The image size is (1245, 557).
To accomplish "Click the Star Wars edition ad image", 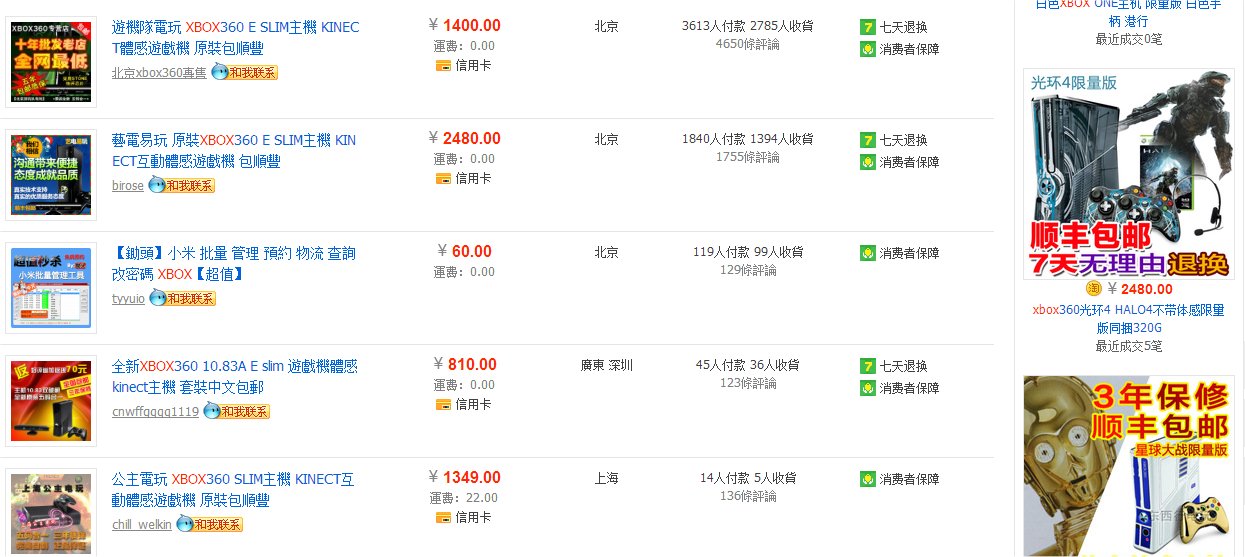I will coord(1128,465).
